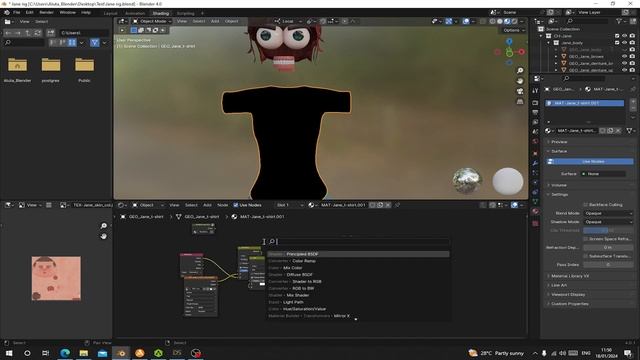This screenshot has width=640, height=360.
Task: Expand the Custom Properties panel
Action: (569, 304)
